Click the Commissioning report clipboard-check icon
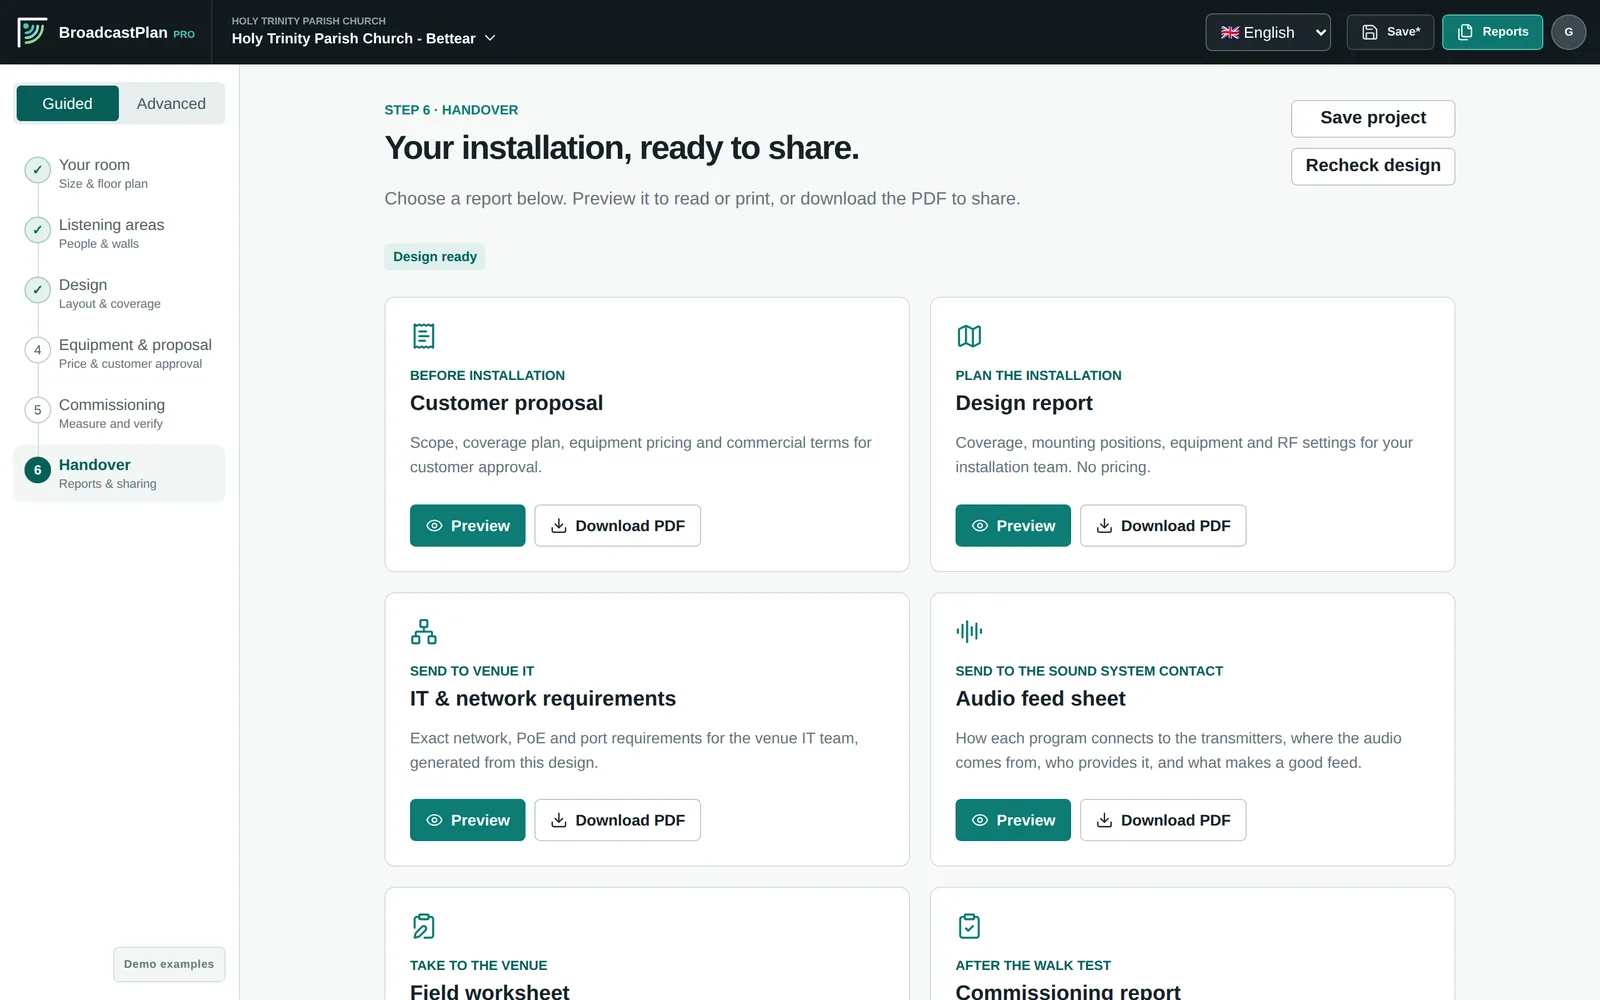The image size is (1600, 1000). point(969,926)
